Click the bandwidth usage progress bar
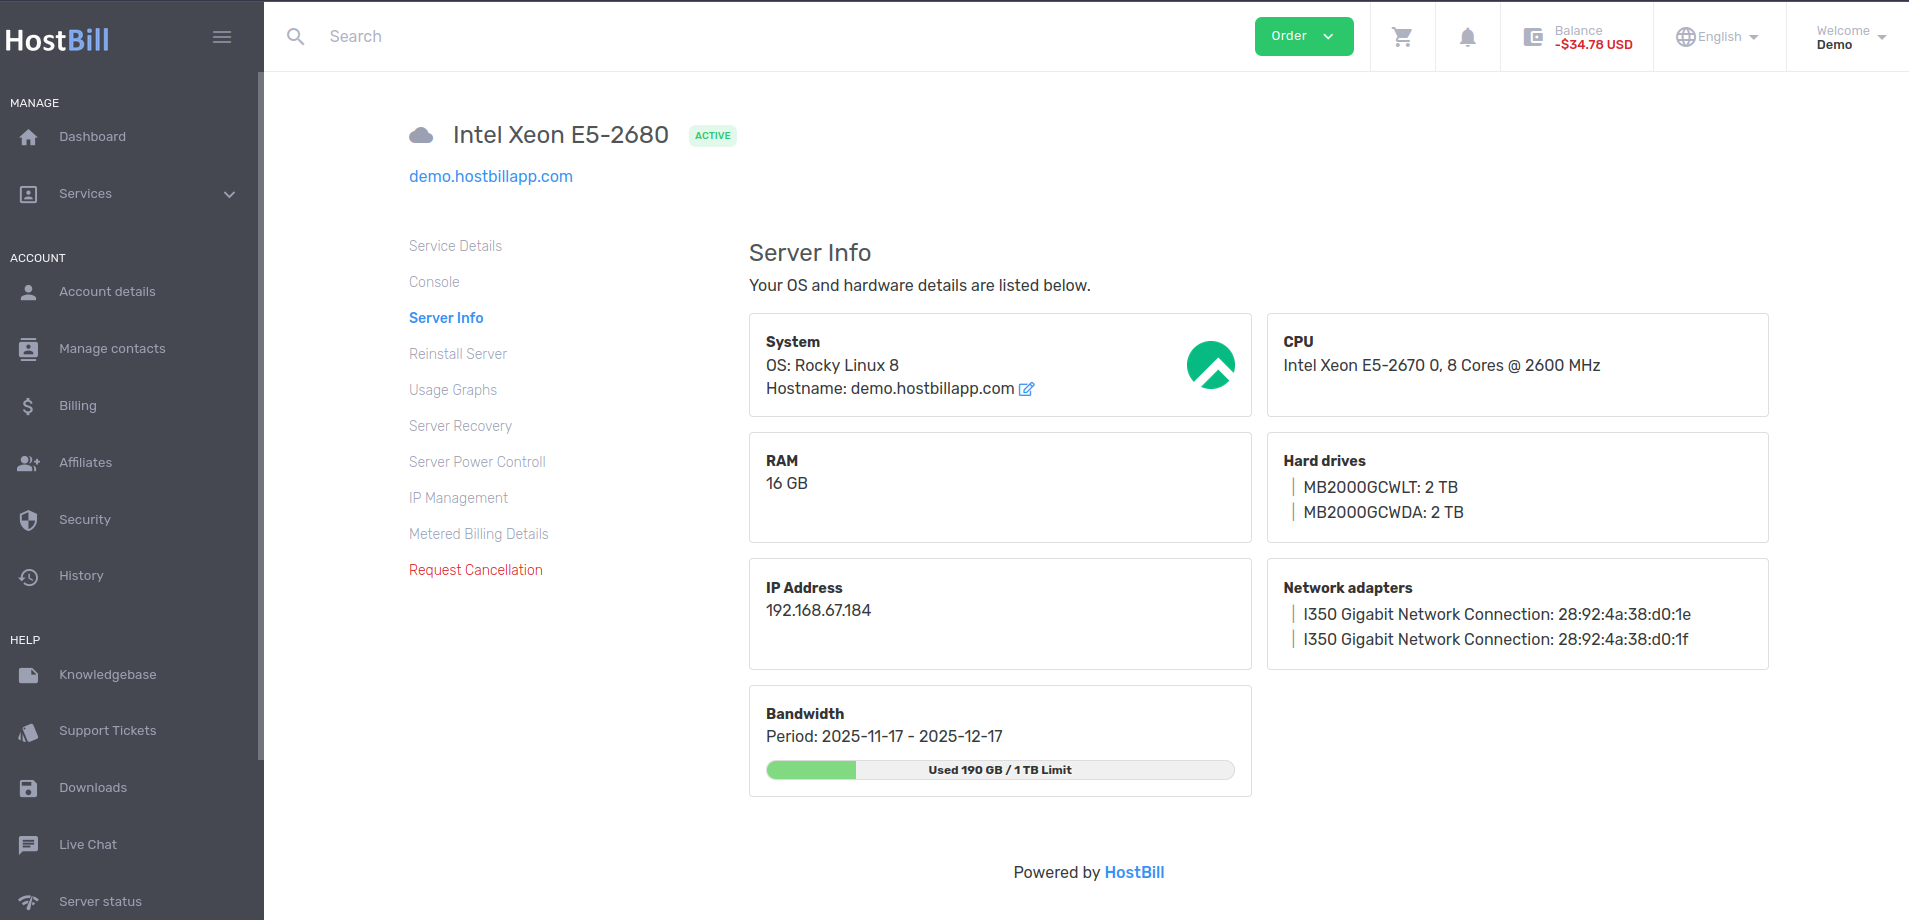 point(1000,770)
